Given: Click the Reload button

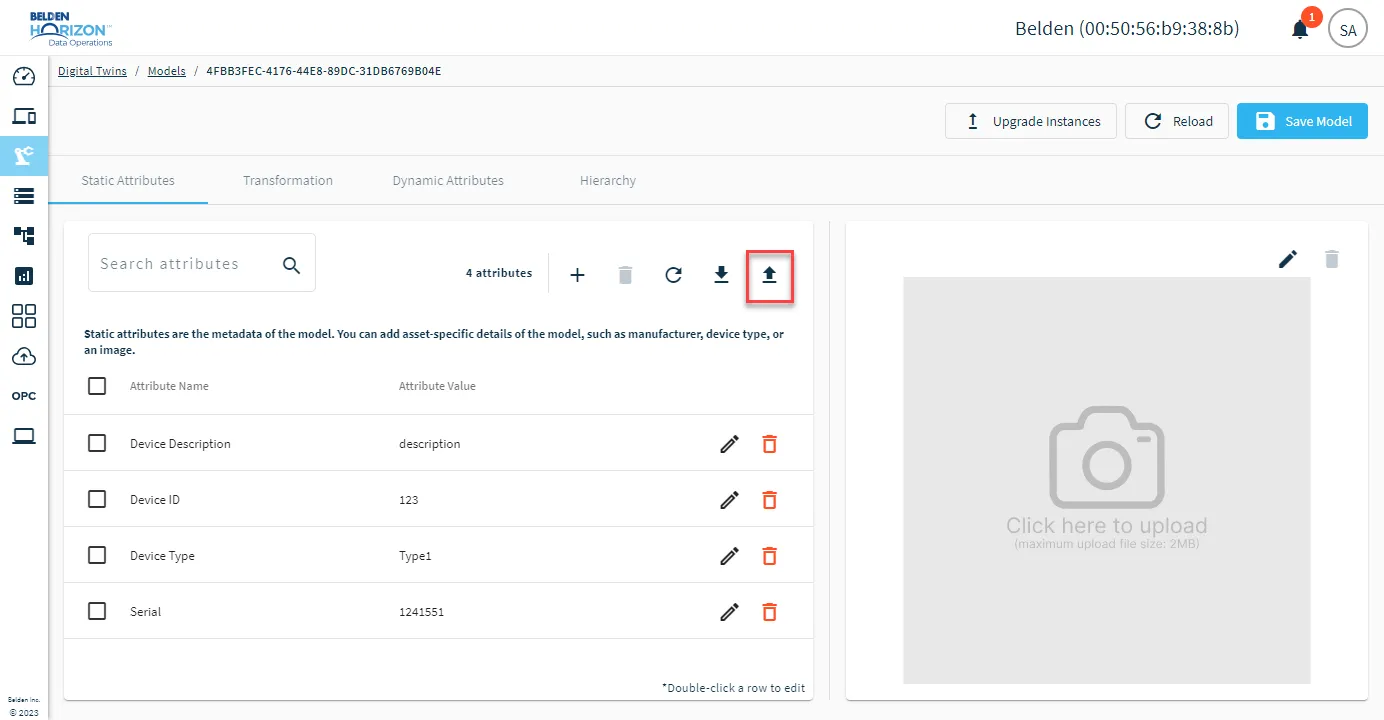Looking at the screenshot, I should (x=1177, y=121).
